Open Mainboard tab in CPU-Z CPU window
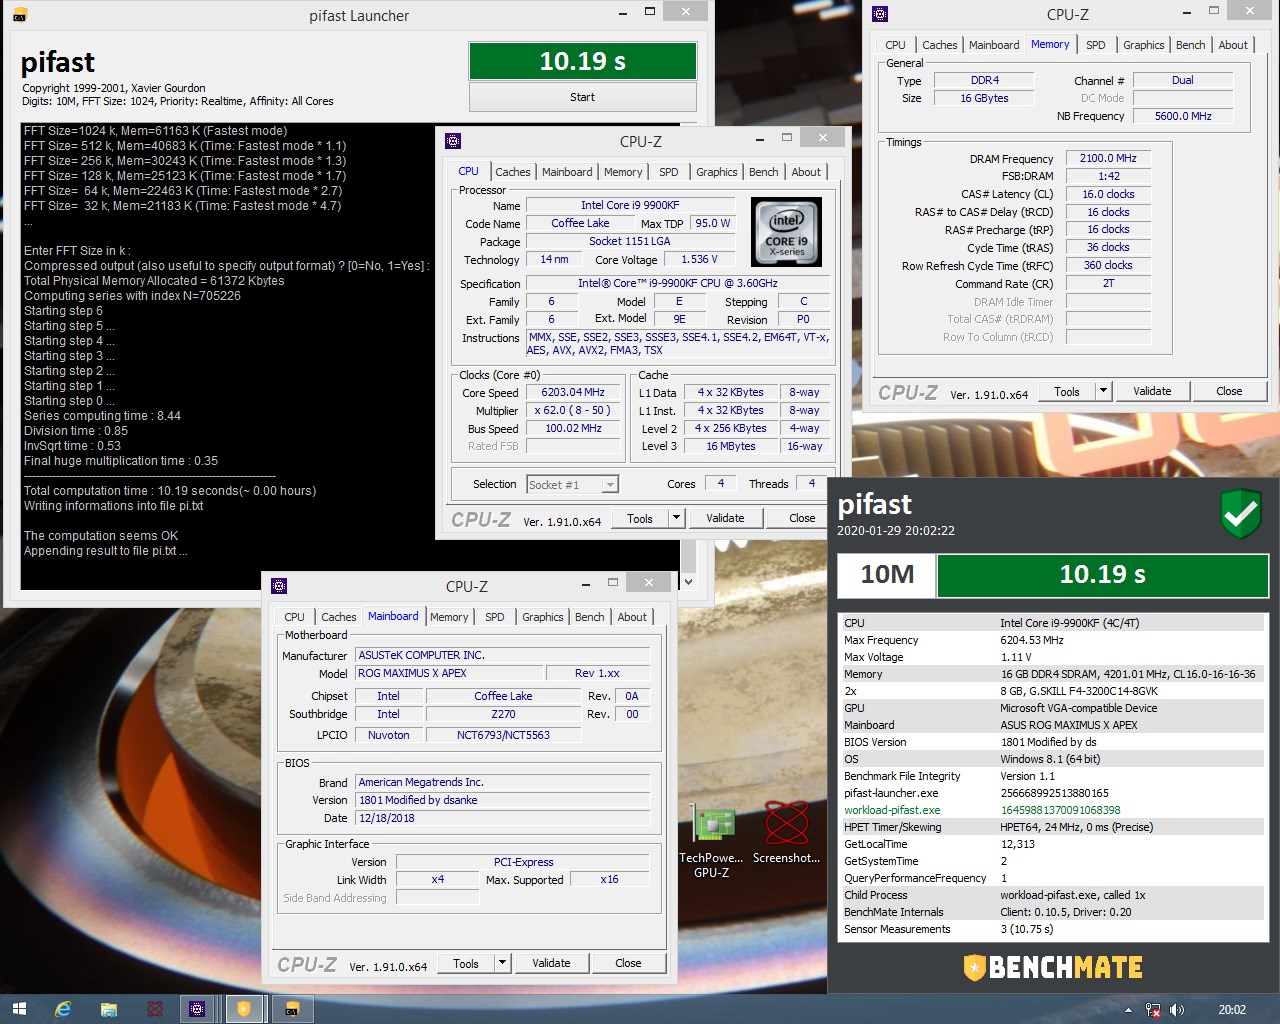This screenshot has width=1280, height=1024. (x=567, y=172)
